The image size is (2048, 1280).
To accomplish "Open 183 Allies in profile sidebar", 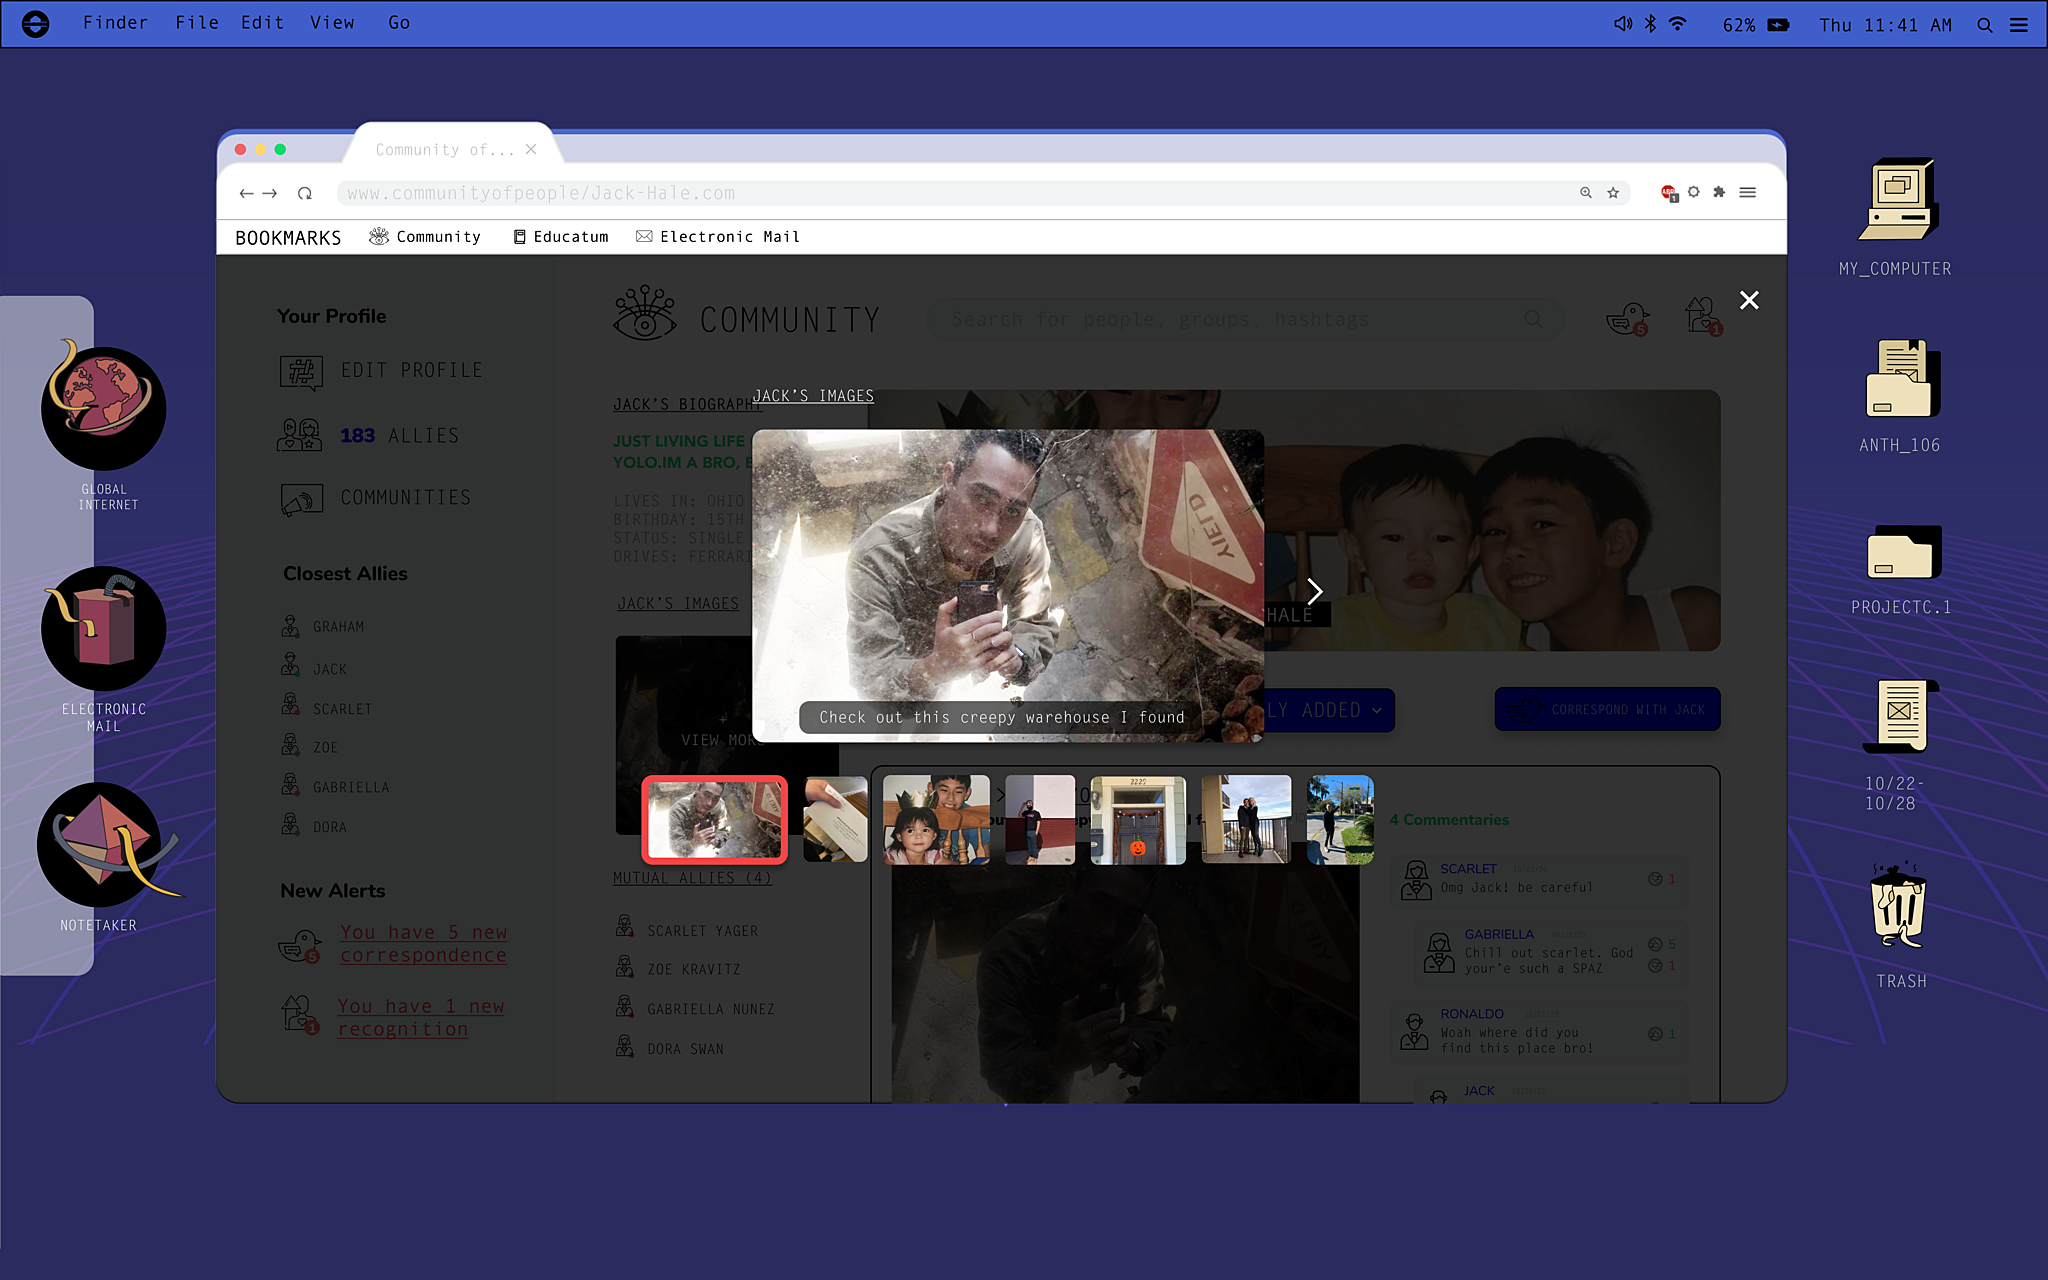I will point(369,435).
